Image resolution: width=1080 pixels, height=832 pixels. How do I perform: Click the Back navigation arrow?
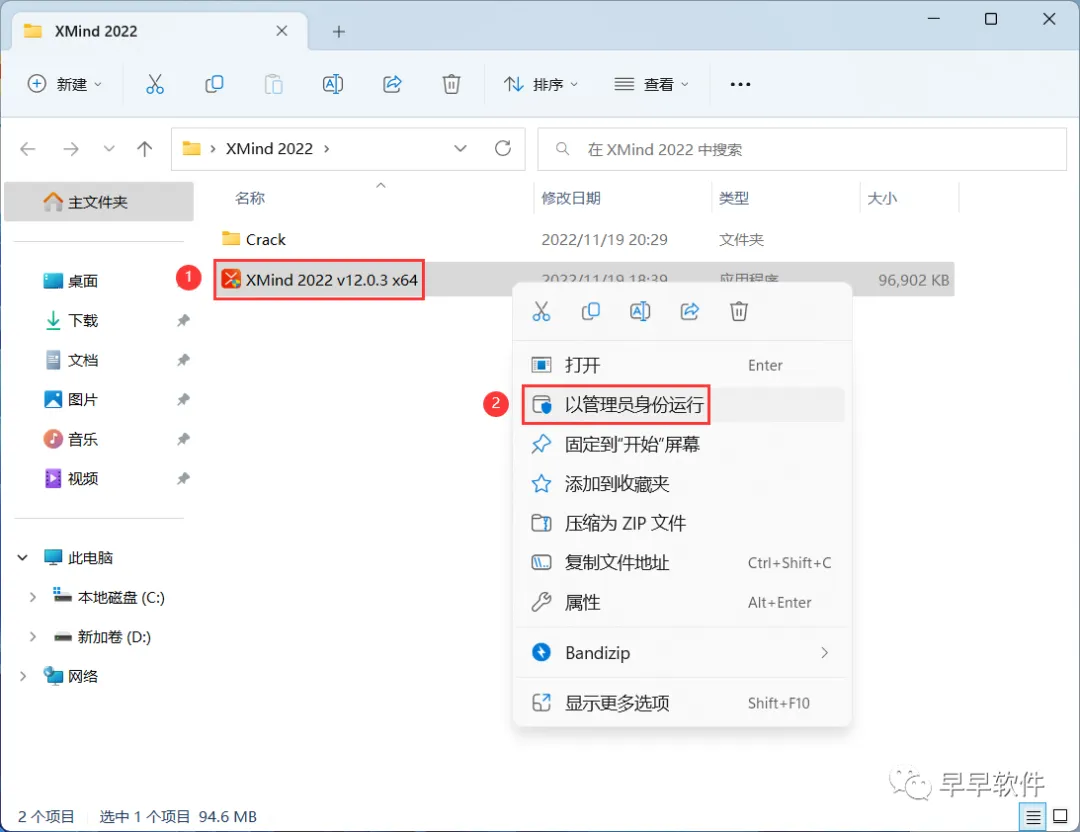pyautogui.click(x=28, y=149)
